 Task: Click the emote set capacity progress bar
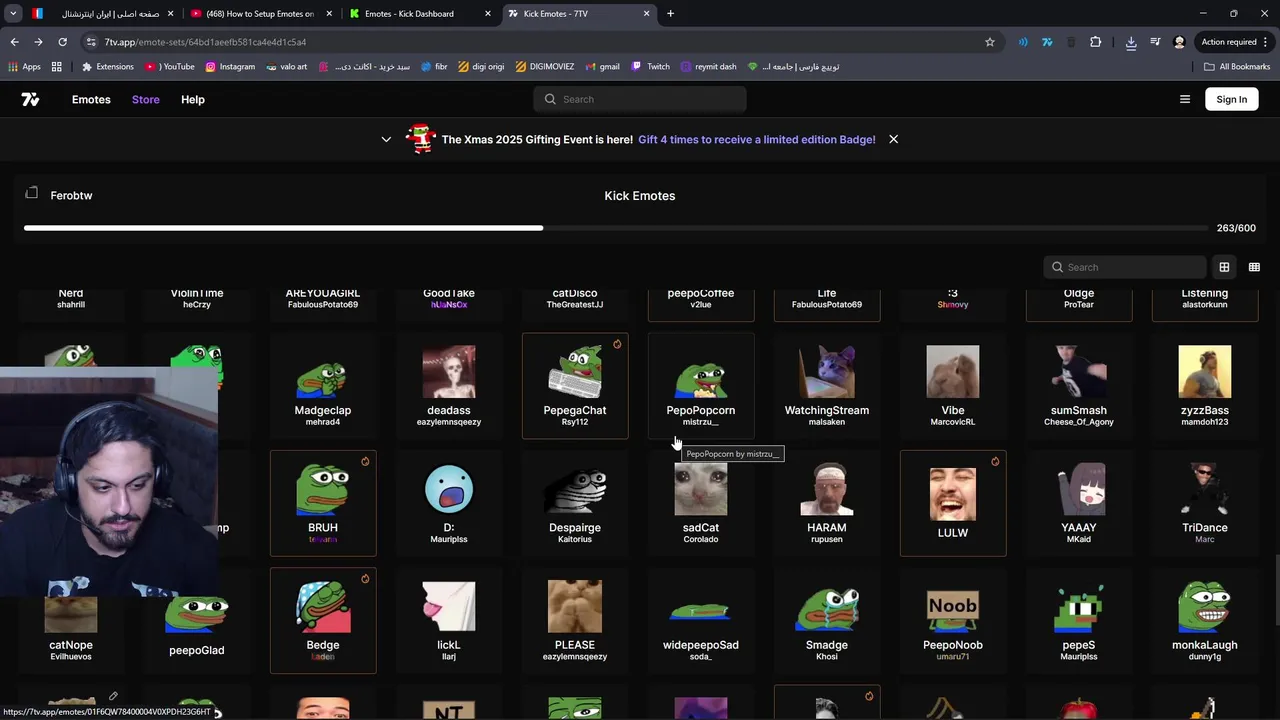pos(616,228)
